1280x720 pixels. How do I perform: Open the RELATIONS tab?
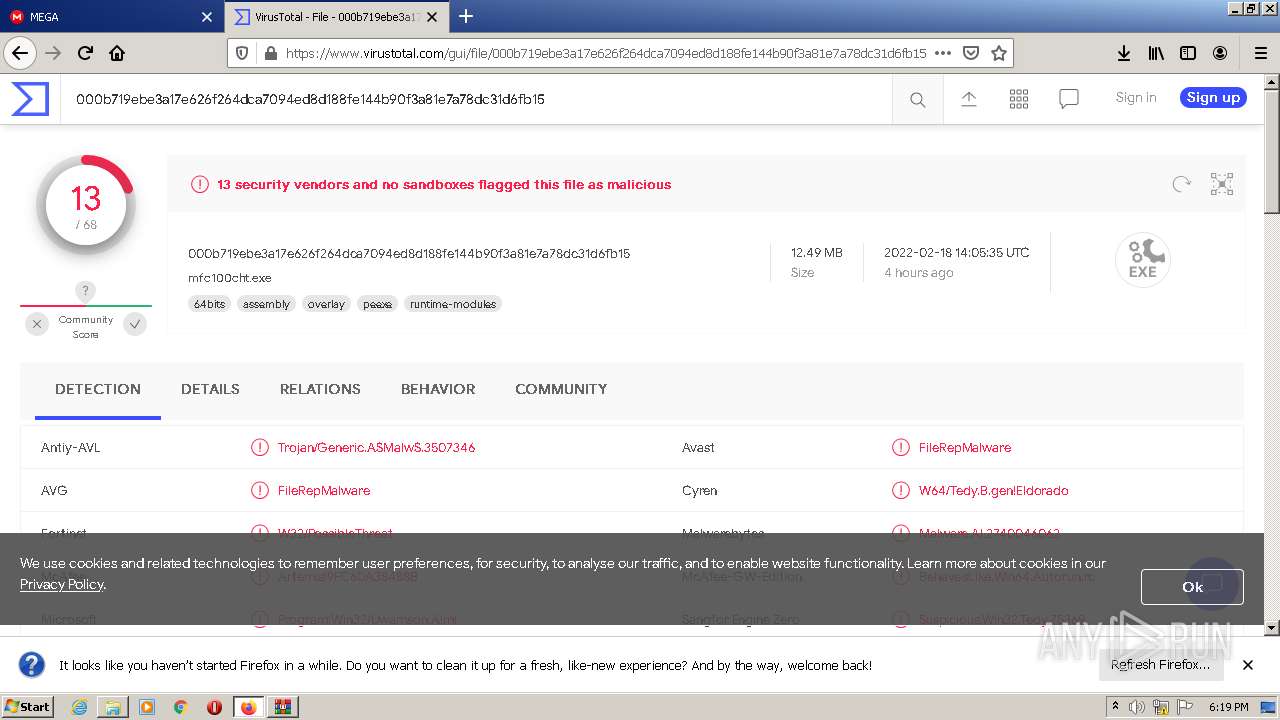click(x=320, y=389)
